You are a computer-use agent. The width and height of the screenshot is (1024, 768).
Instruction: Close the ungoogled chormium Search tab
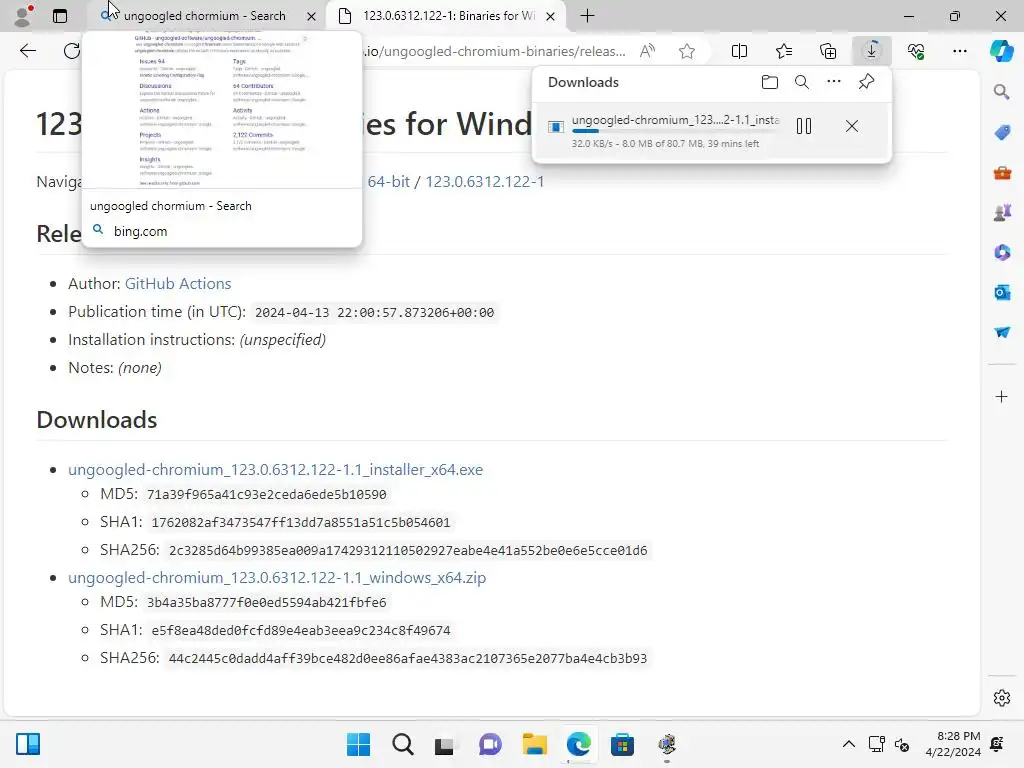(x=312, y=16)
